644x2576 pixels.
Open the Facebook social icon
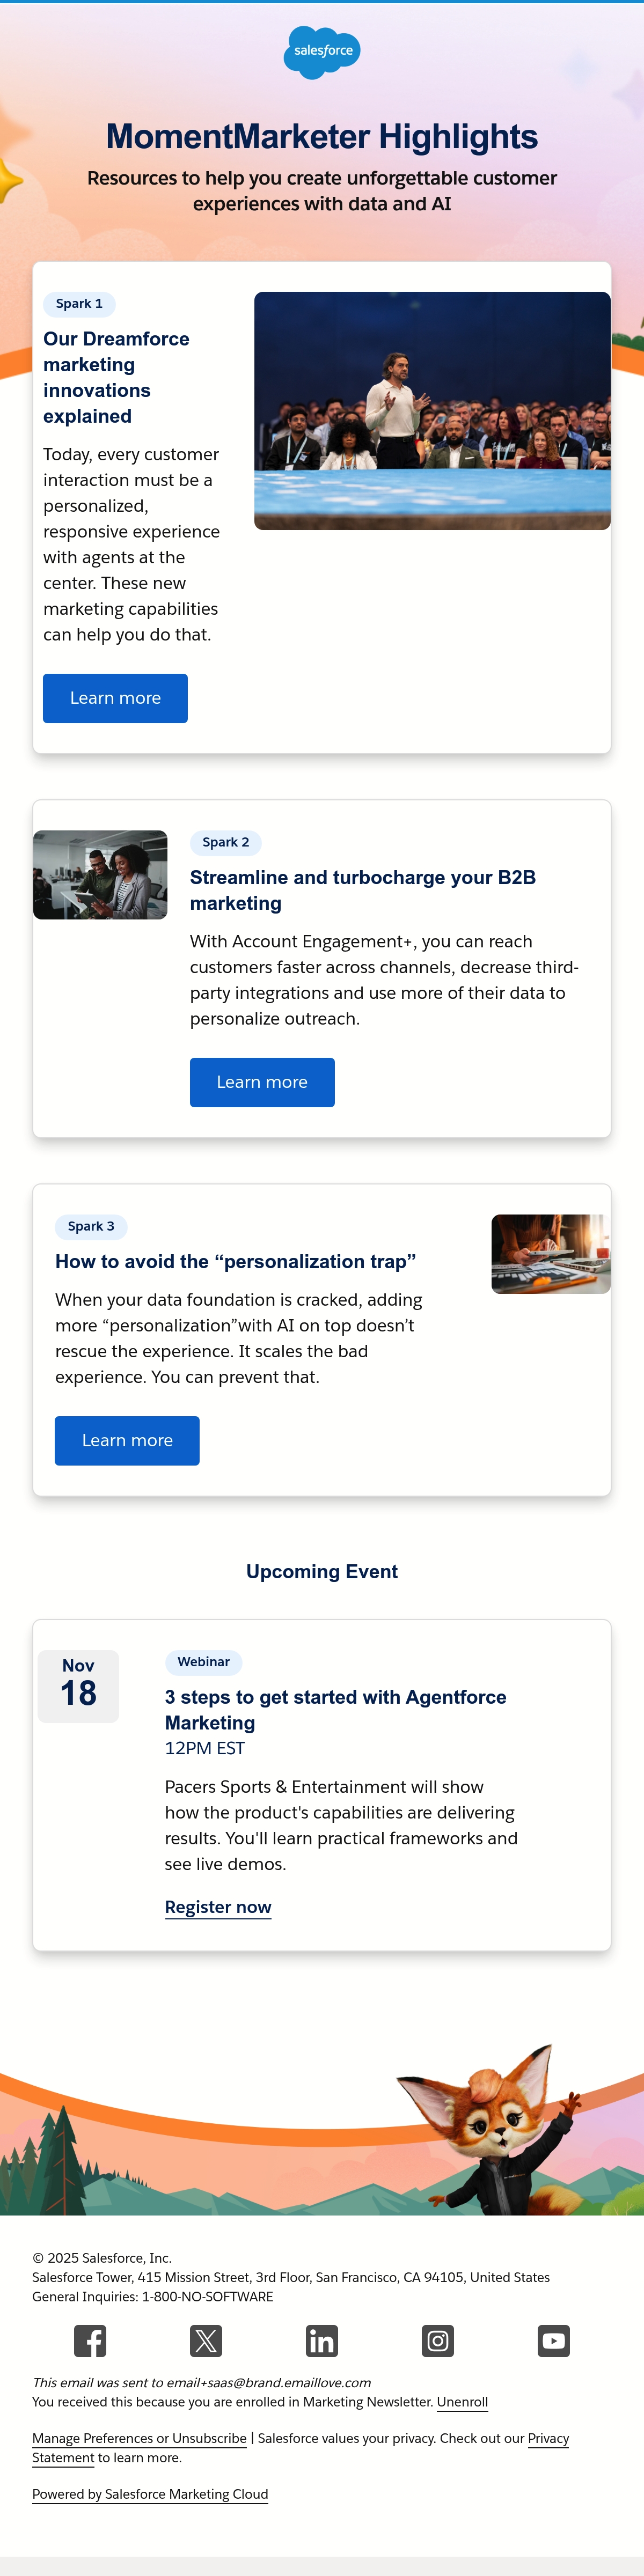[90, 2340]
